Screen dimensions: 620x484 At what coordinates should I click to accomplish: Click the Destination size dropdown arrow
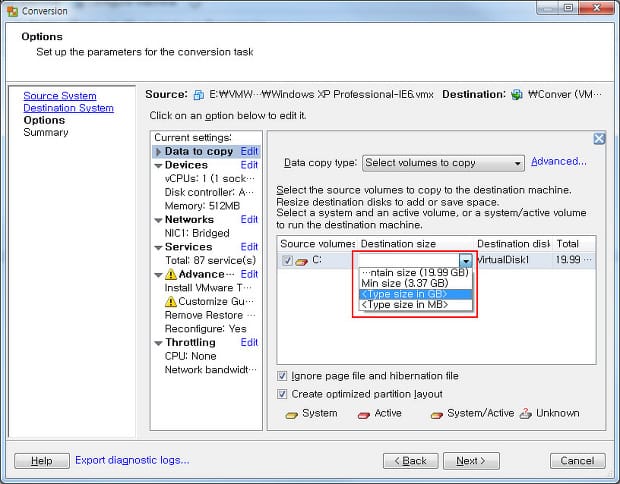[x=466, y=261]
